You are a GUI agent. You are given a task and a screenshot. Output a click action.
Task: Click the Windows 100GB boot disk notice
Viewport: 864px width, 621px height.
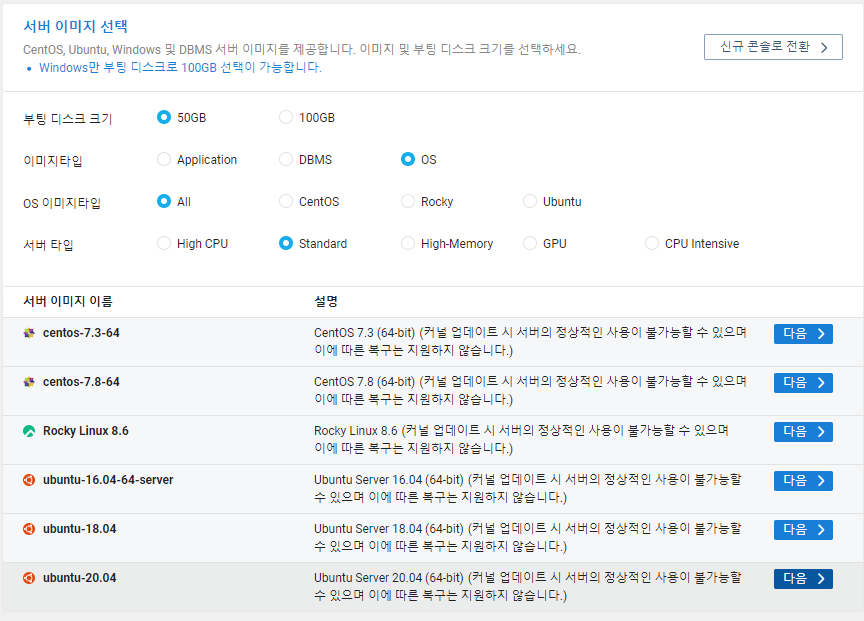pos(180,68)
